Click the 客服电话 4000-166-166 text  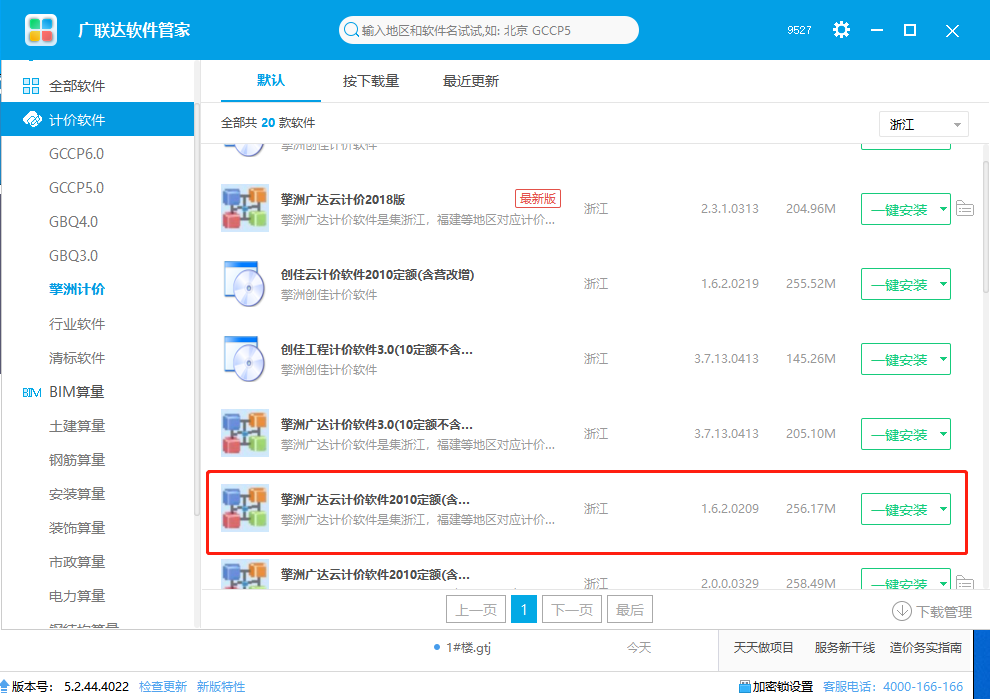click(893, 686)
